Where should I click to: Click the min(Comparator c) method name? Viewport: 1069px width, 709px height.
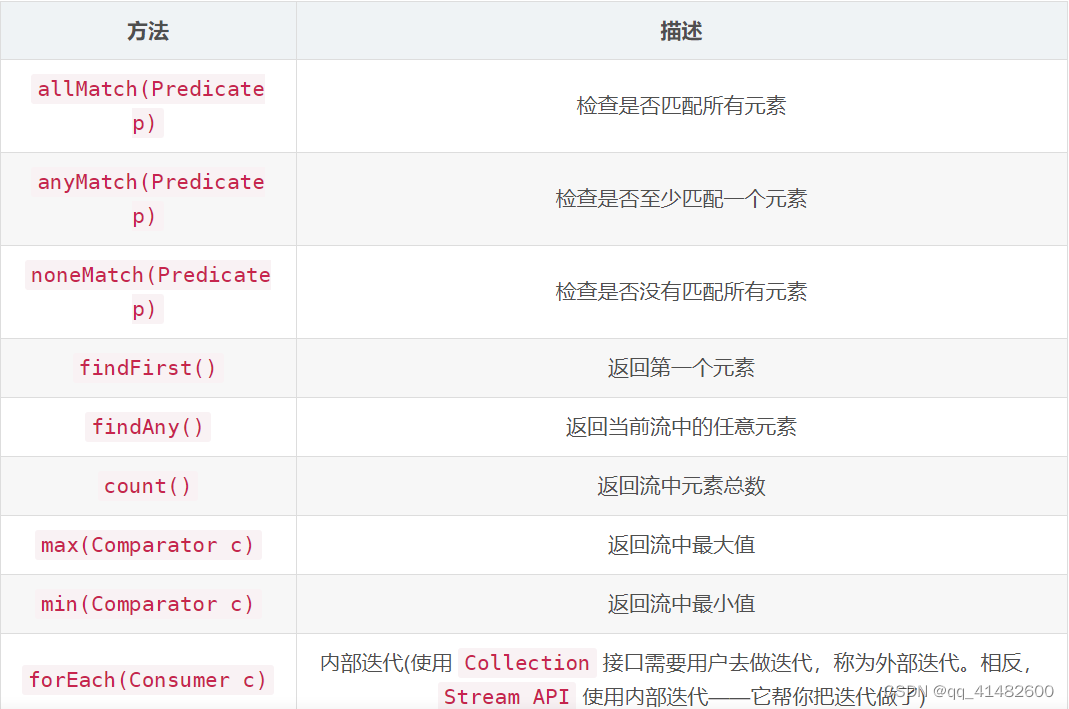click(x=147, y=603)
